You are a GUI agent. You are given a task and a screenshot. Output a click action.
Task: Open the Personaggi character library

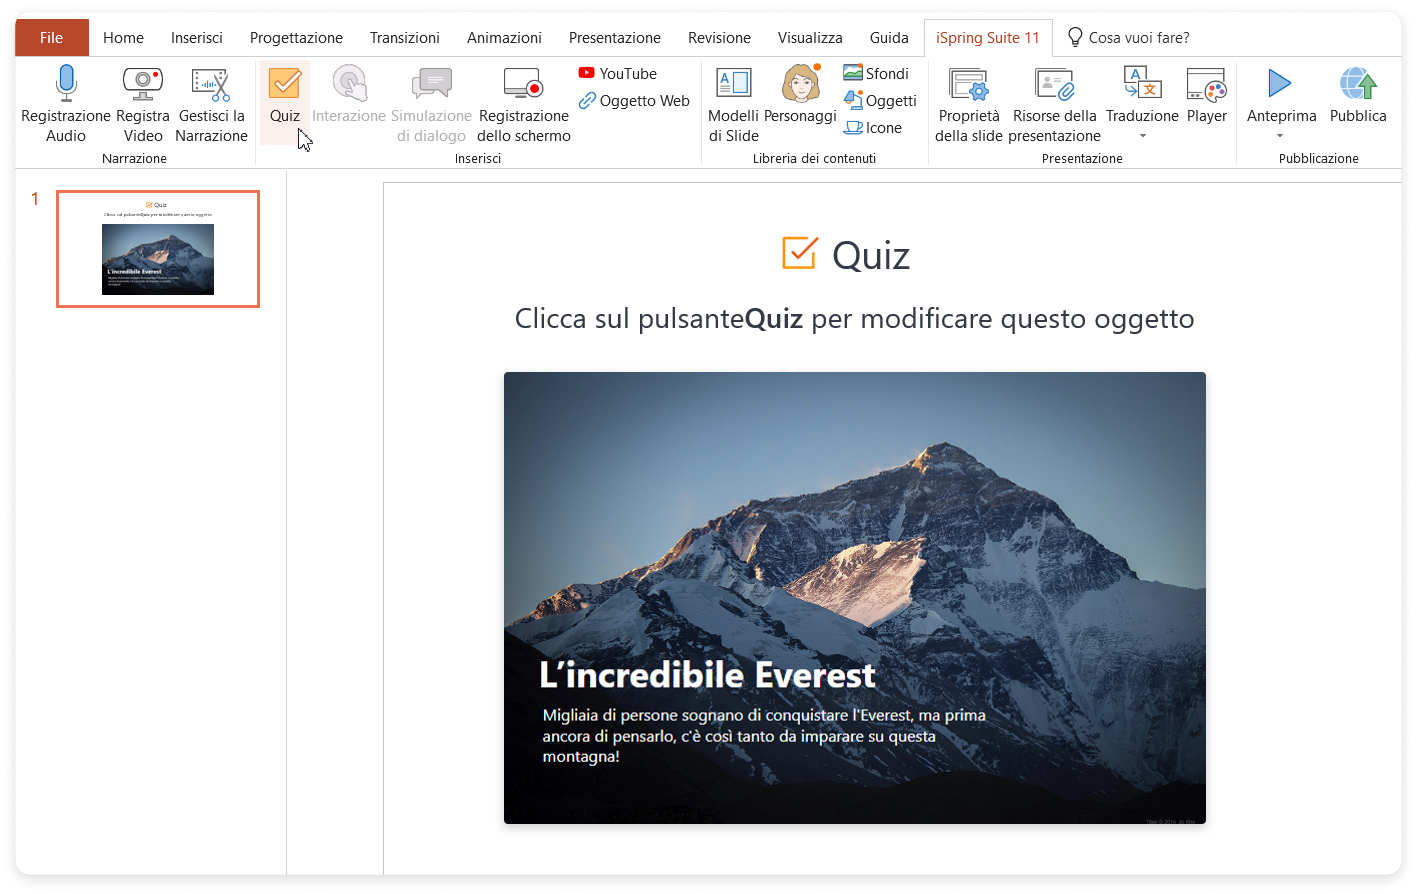(x=800, y=84)
